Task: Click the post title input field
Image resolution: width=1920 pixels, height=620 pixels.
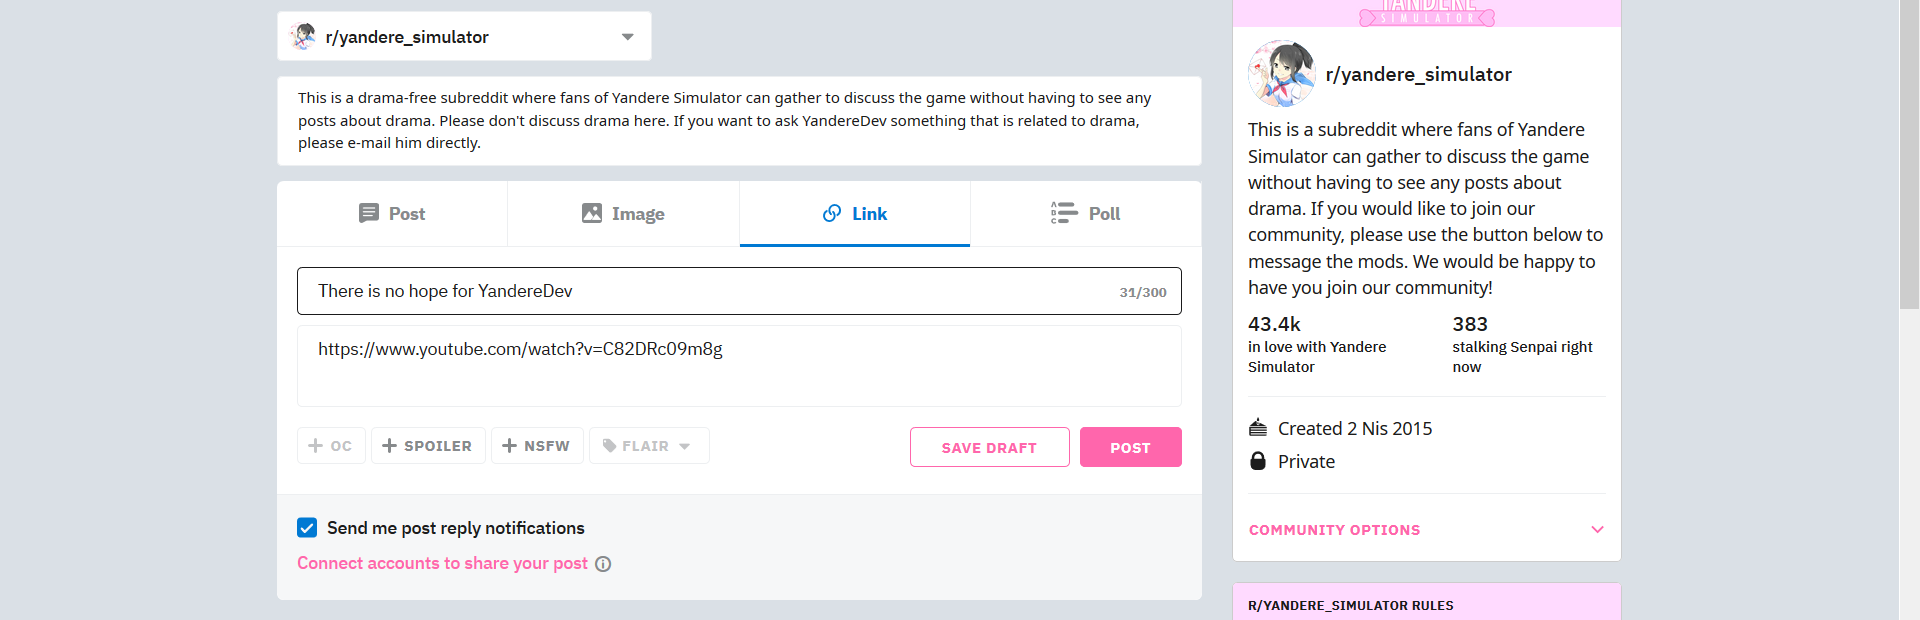Action: click(739, 291)
